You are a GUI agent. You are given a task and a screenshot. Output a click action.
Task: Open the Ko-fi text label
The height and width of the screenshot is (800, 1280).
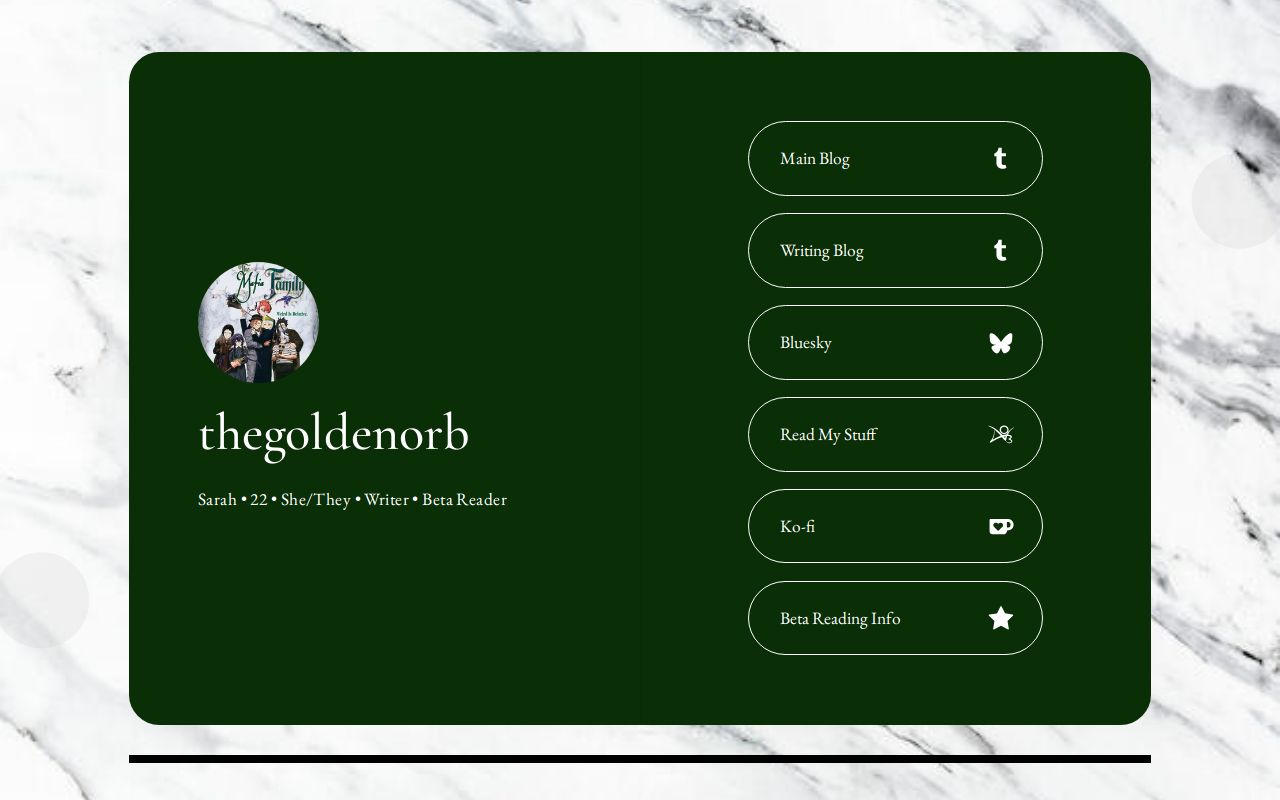[x=797, y=526]
